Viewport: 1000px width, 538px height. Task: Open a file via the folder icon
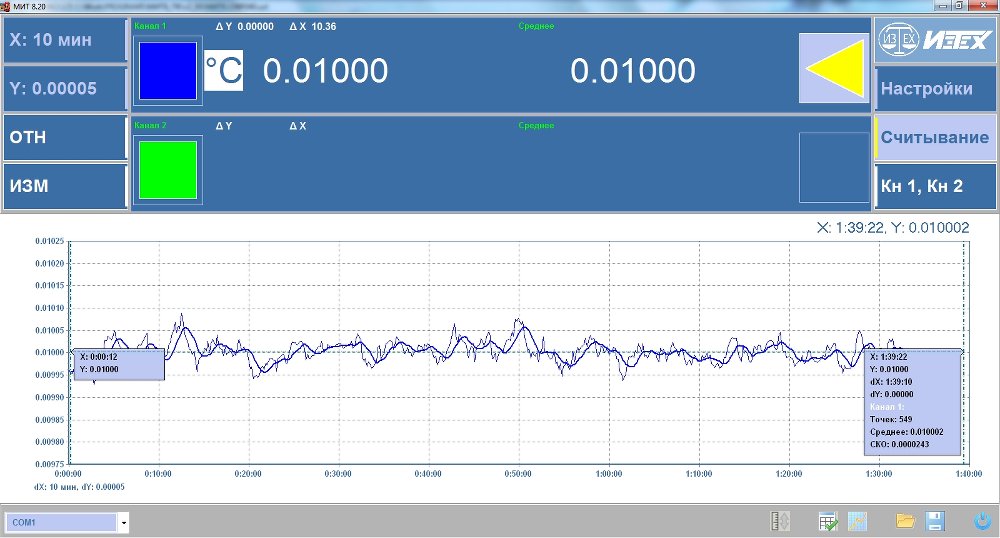pyautogui.click(x=906, y=521)
